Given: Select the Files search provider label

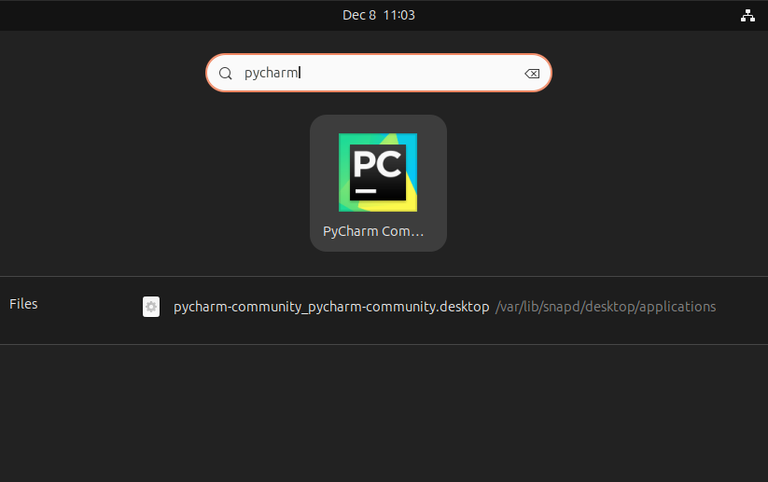Looking at the screenshot, I should click(24, 304).
